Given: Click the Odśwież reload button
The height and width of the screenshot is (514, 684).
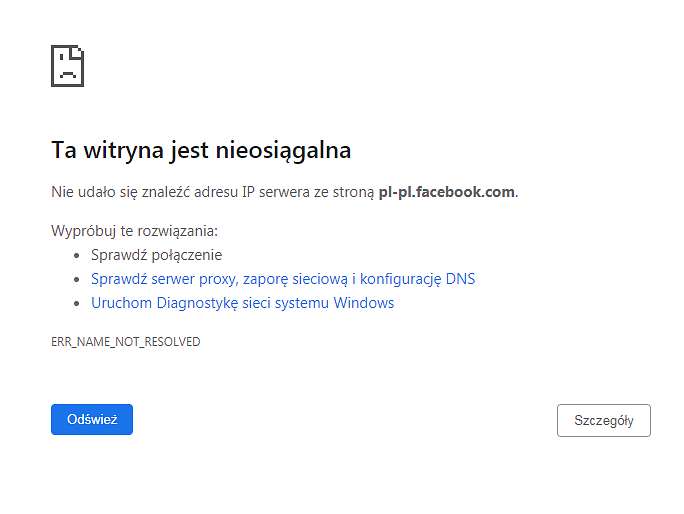Looking at the screenshot, I should click(x=92, y=419).
